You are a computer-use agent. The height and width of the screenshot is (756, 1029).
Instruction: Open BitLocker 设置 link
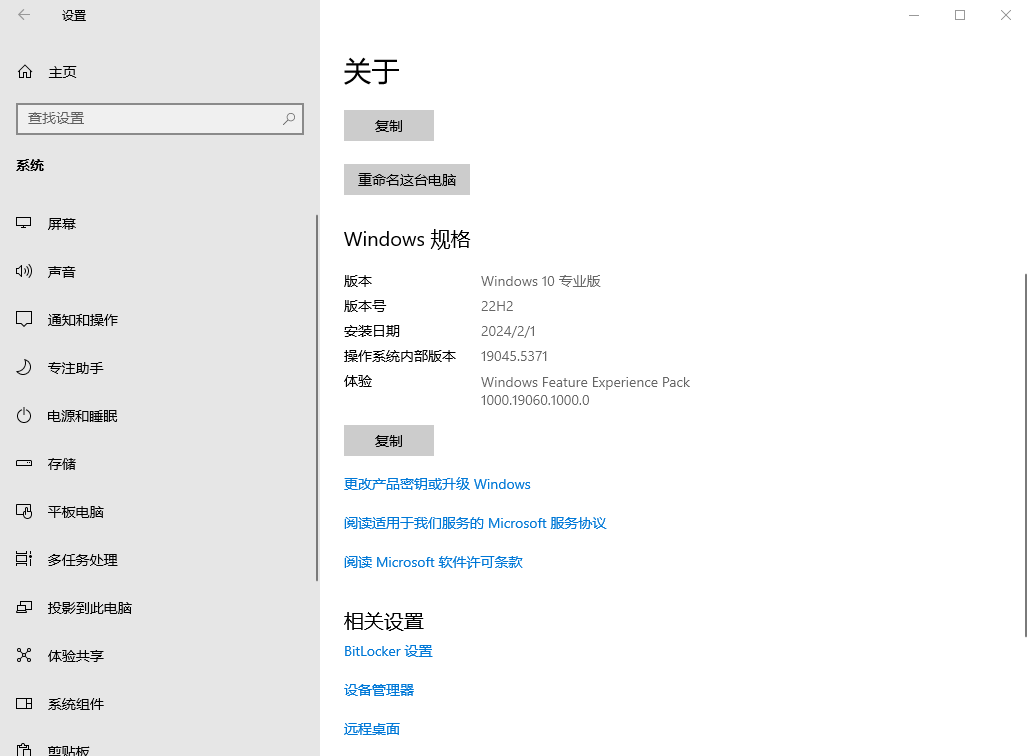[x=388, y=651]
